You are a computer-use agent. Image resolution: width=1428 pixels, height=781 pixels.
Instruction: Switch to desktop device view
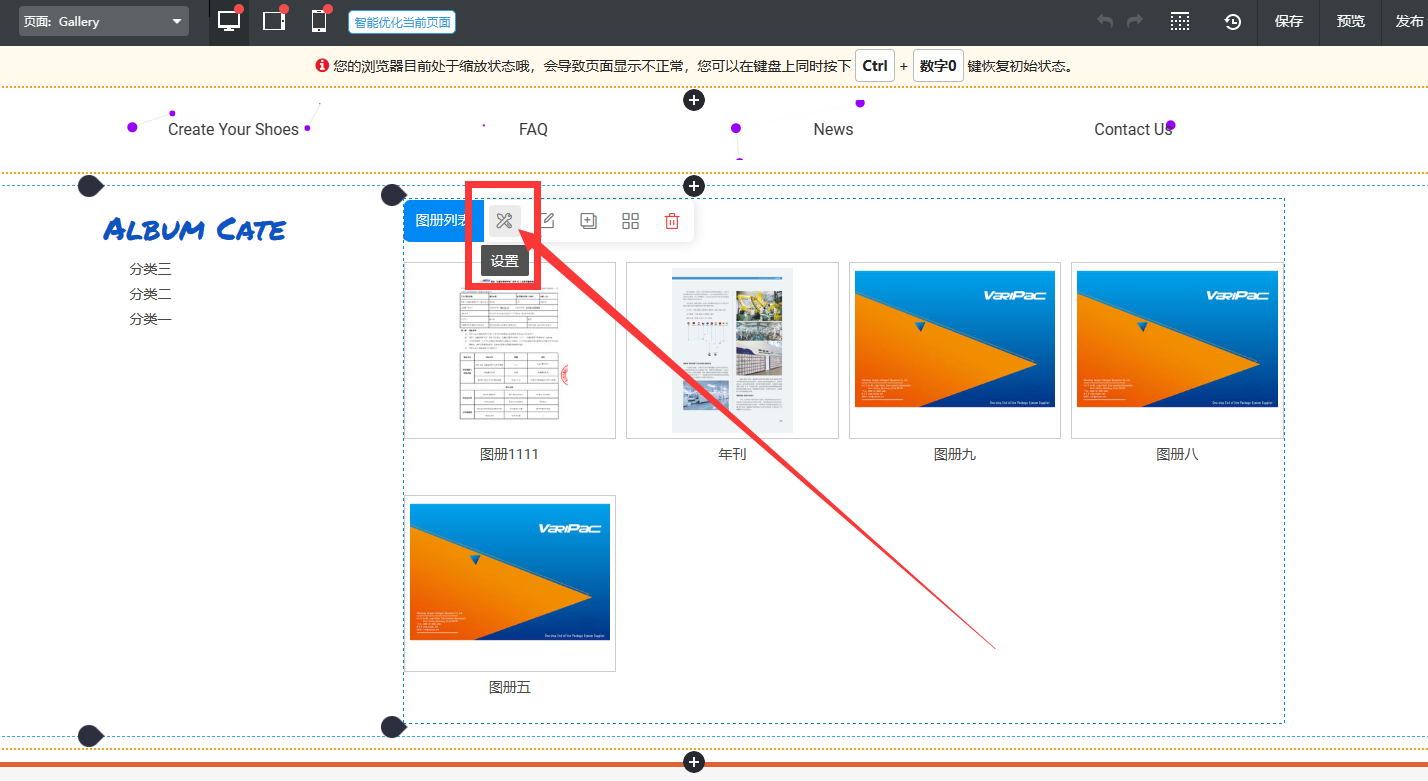(229, 21)
